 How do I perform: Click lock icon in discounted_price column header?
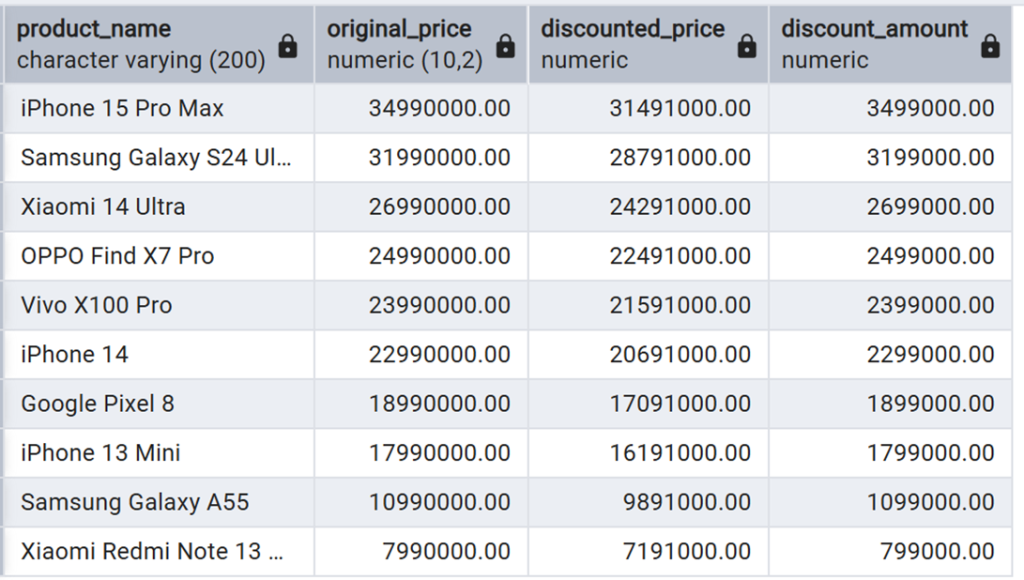[x=747, y=46]
